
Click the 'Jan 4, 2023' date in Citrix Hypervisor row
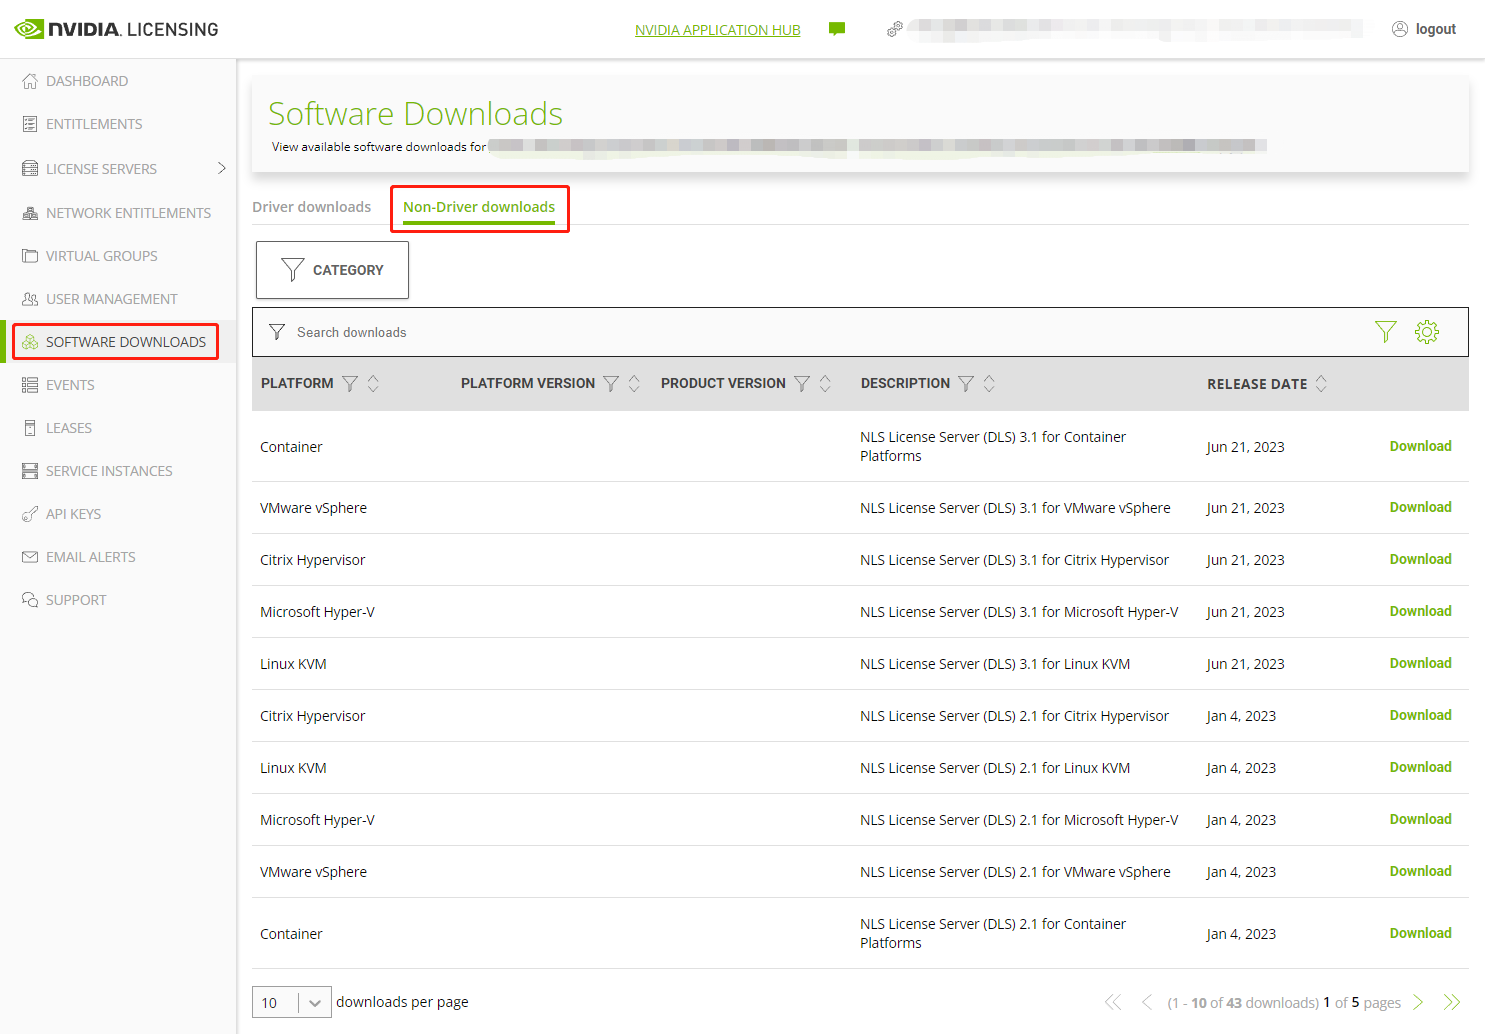click(x=1241, y=716)
